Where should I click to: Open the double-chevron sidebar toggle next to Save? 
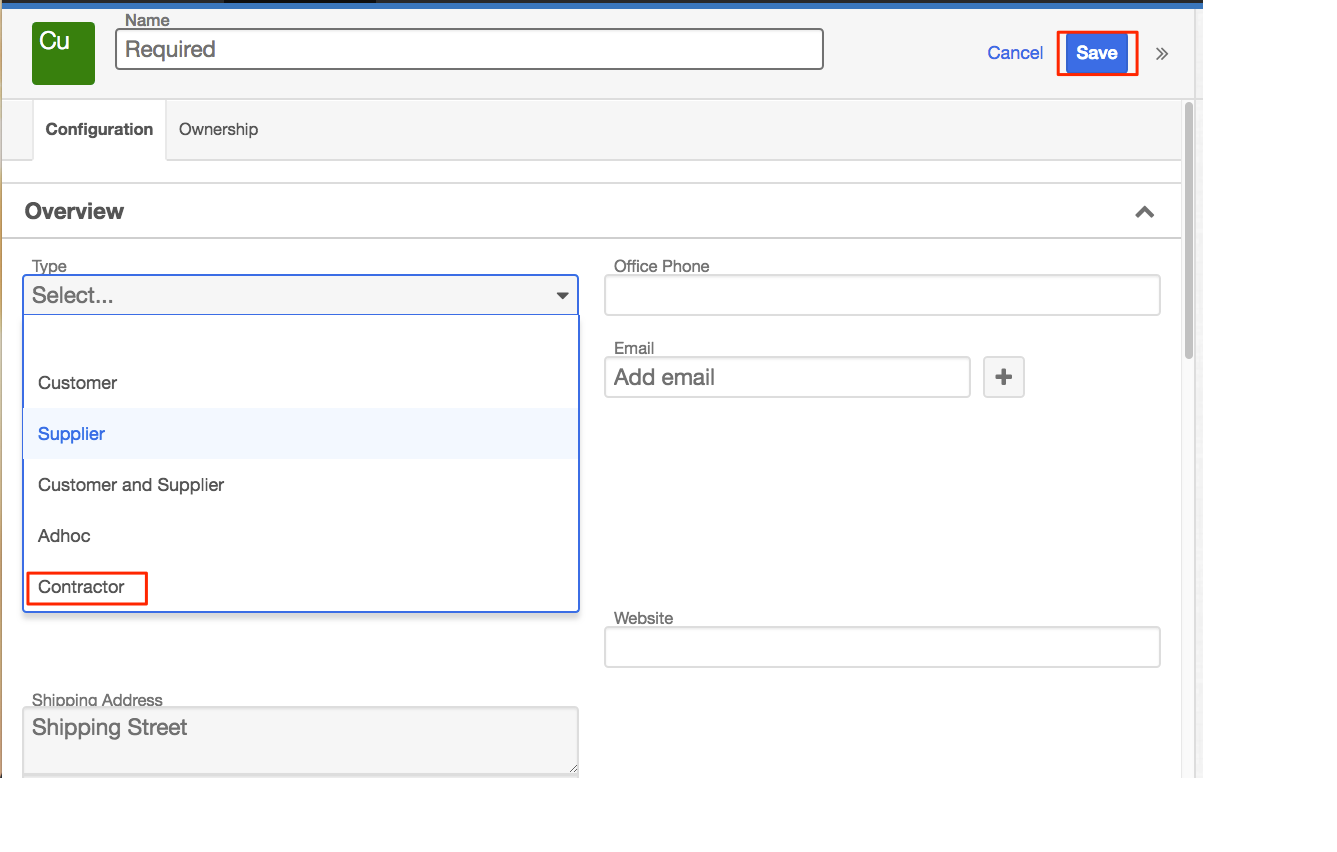1162,54
